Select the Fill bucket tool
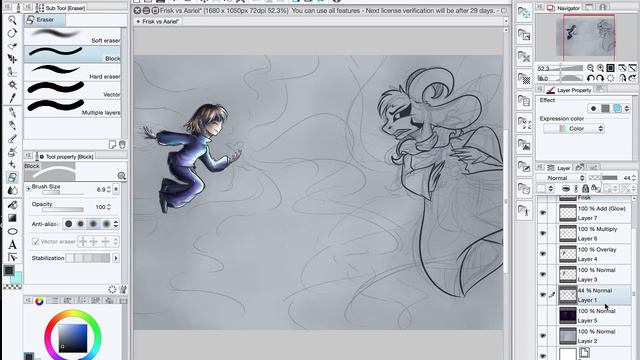The height and width of the screenshot is (360, 640). tap(12, 205)
